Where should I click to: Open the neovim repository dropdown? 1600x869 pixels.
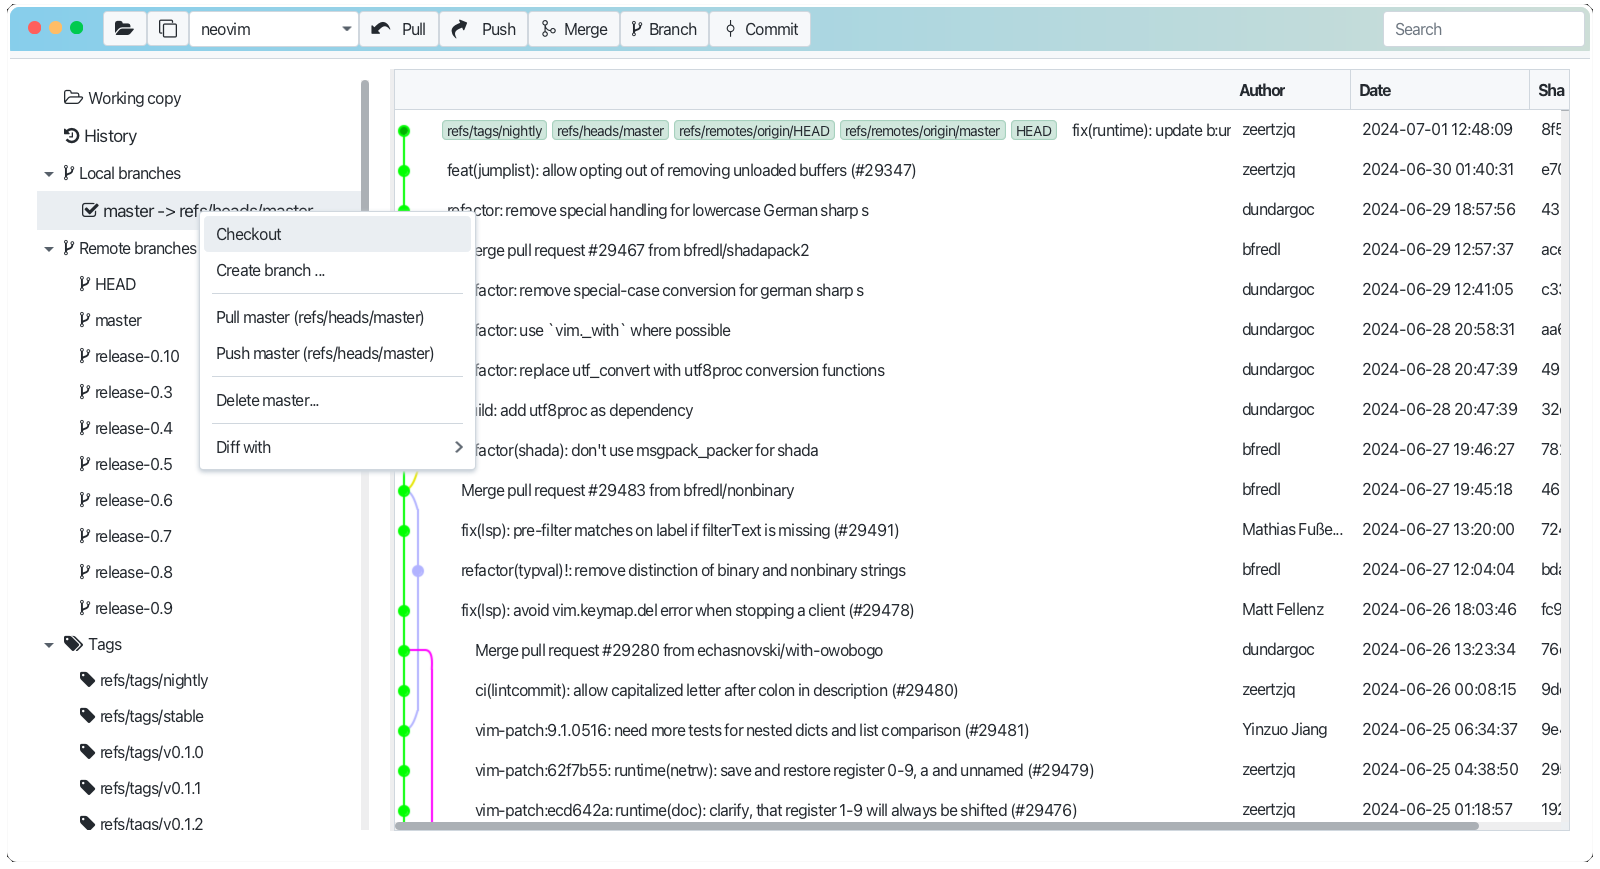[274, 29]
